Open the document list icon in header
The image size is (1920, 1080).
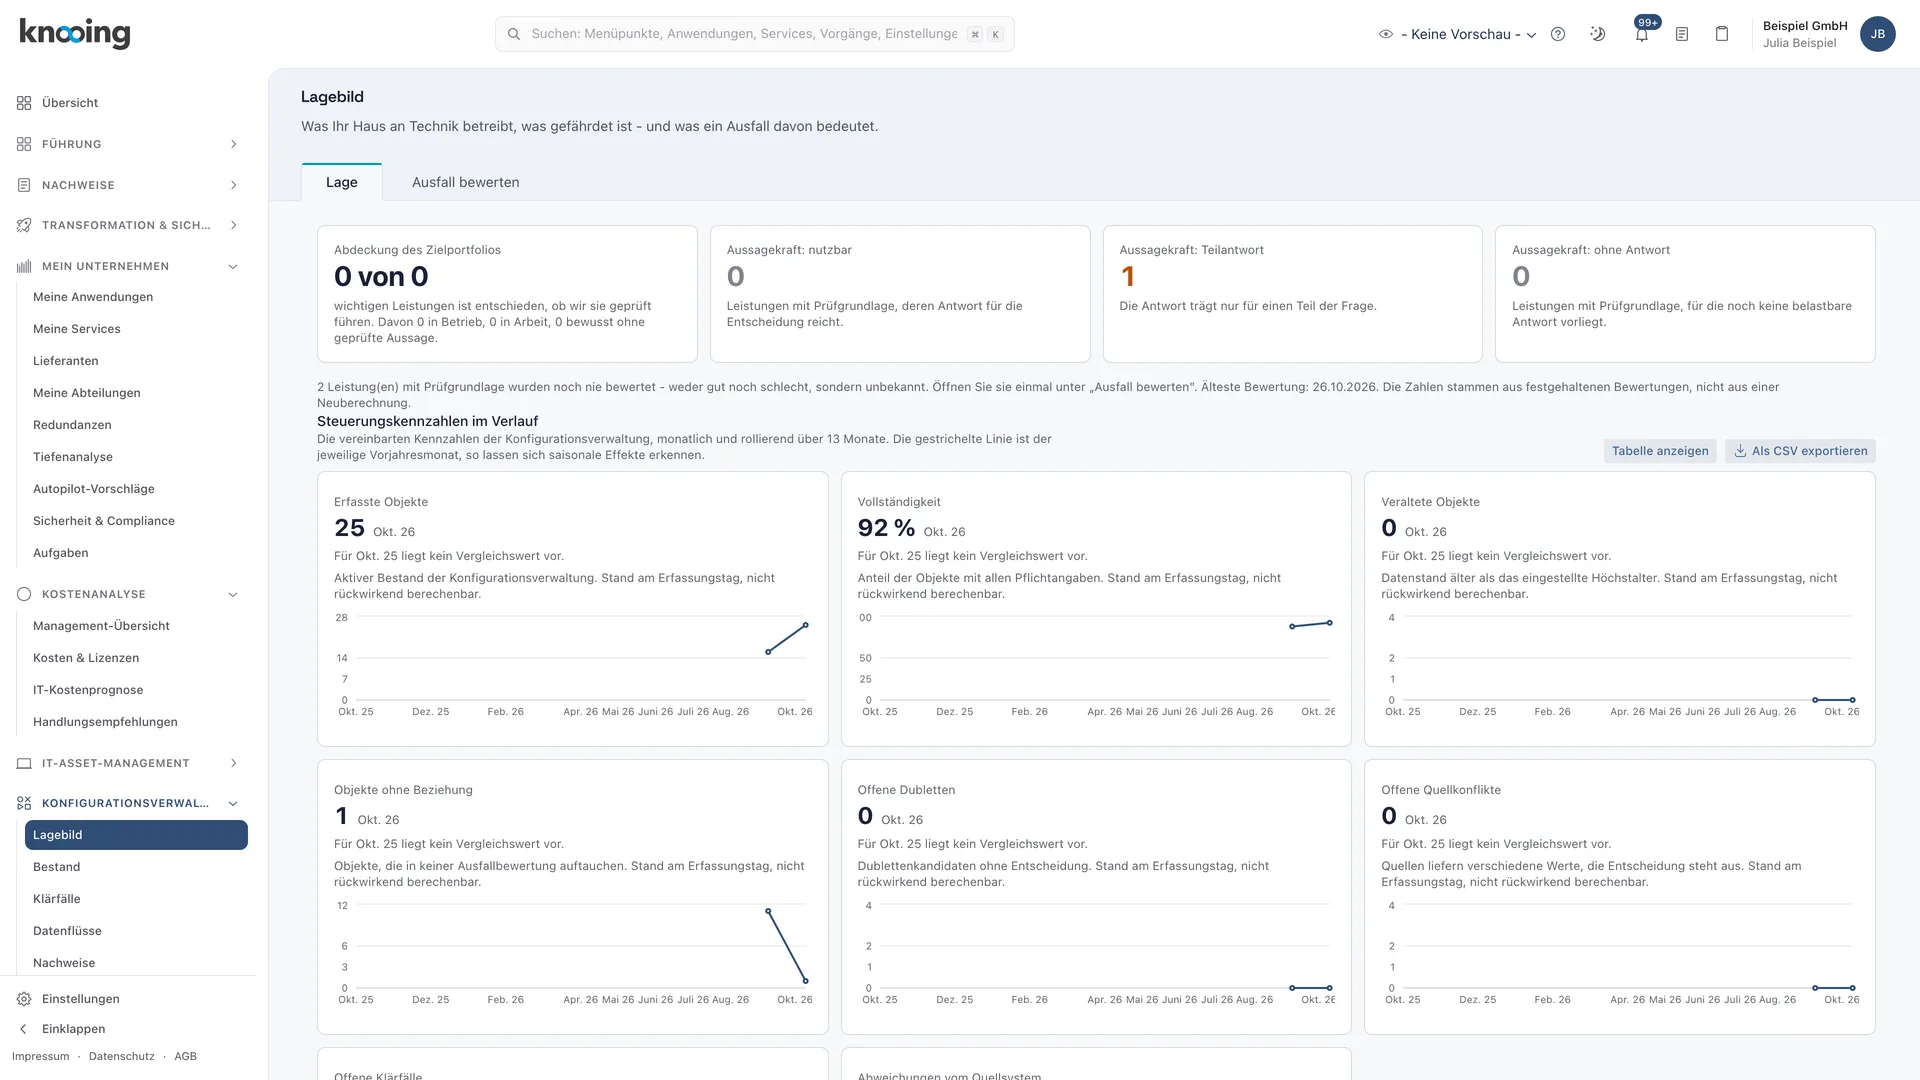point(1682,34)
